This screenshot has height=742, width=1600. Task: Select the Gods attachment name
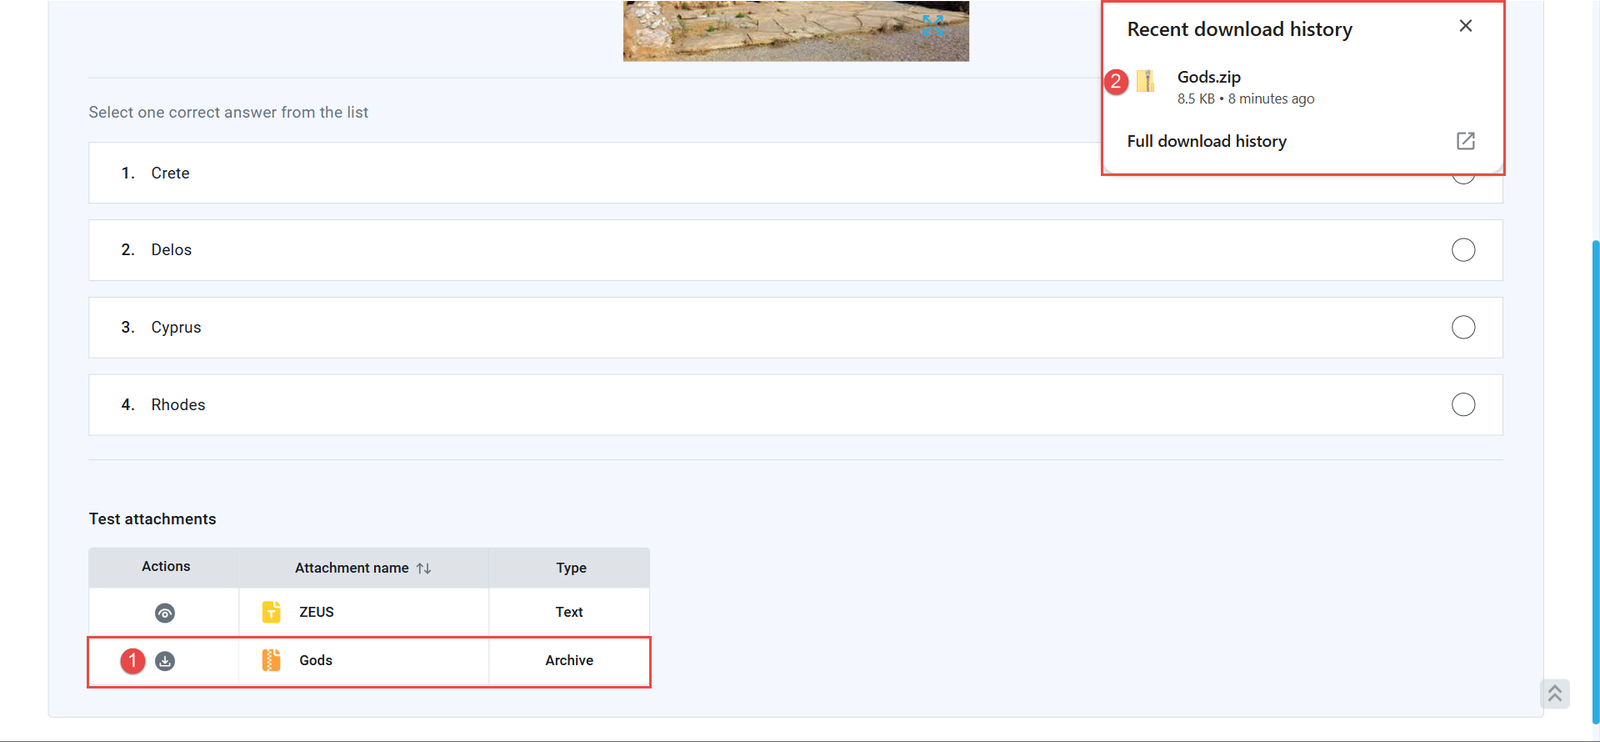tap(316, 660)
